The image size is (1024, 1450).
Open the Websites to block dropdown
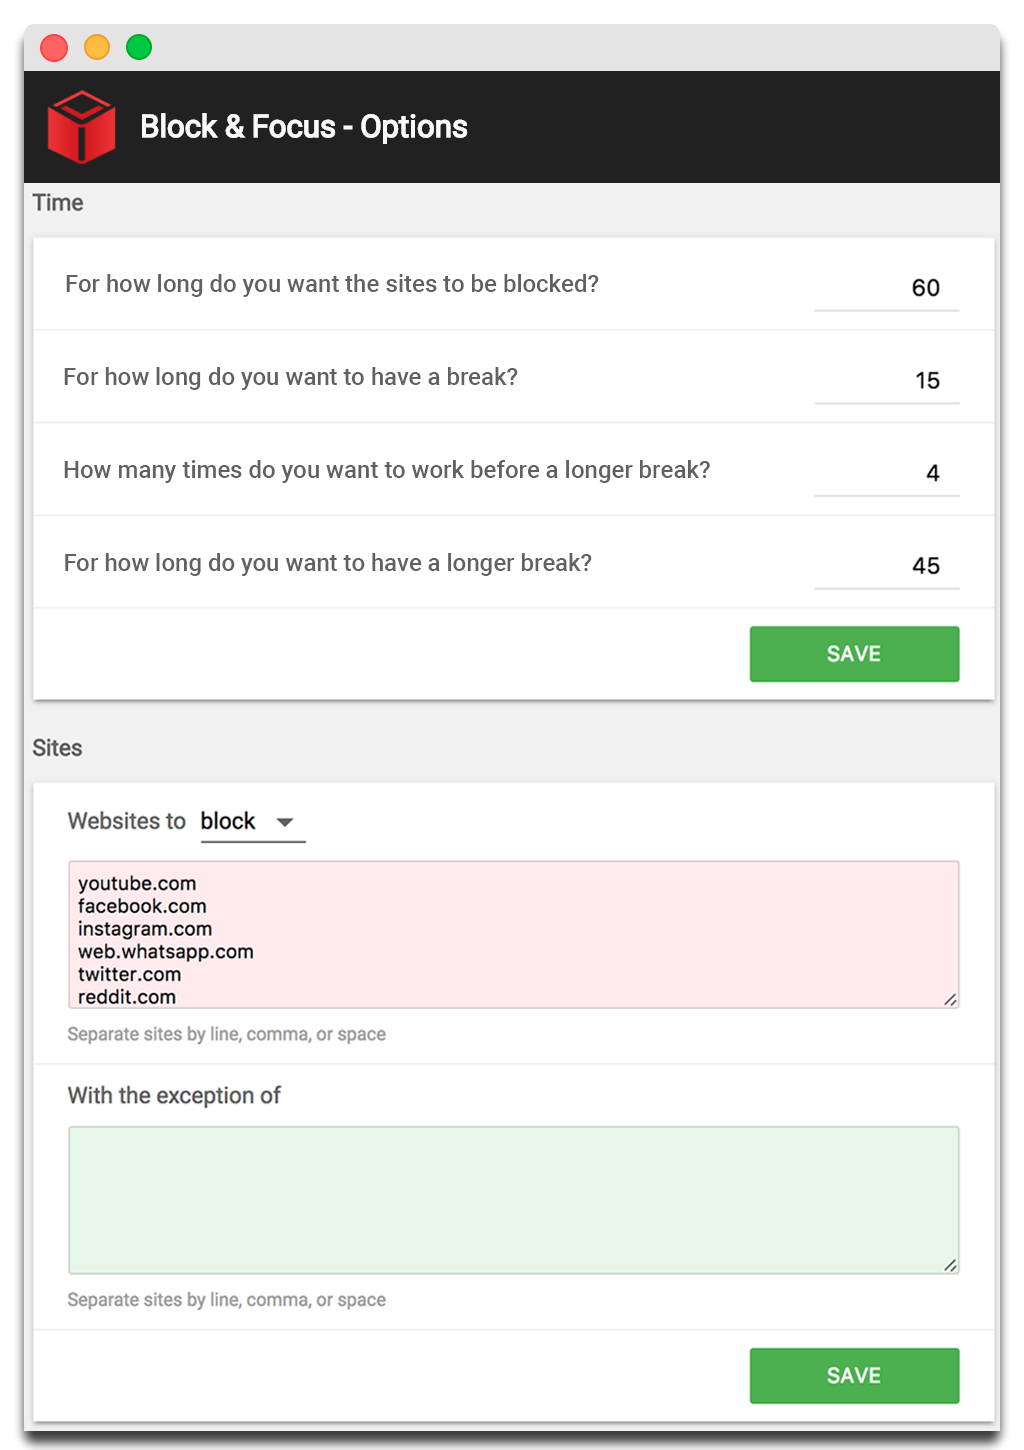point(252,822)
